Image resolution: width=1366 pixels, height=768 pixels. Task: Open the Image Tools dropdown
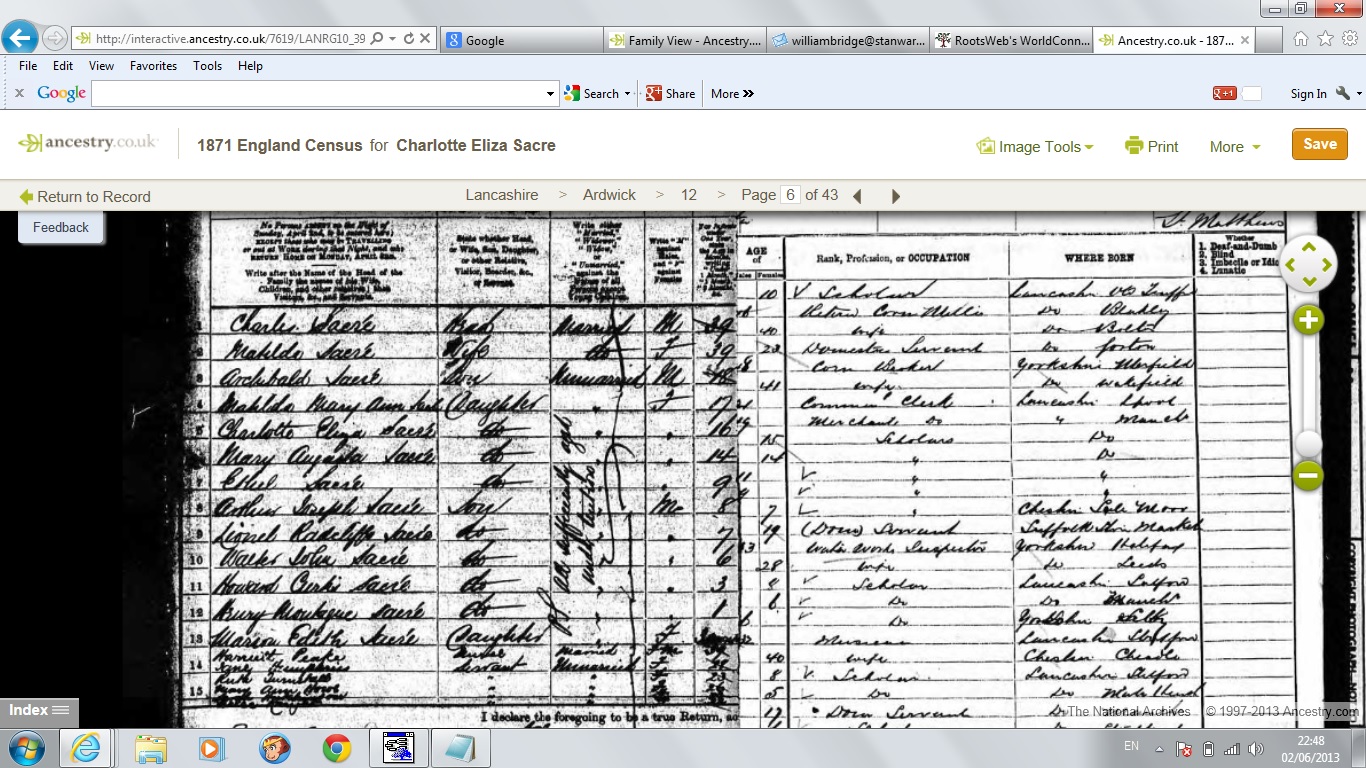pos(1035,146)
